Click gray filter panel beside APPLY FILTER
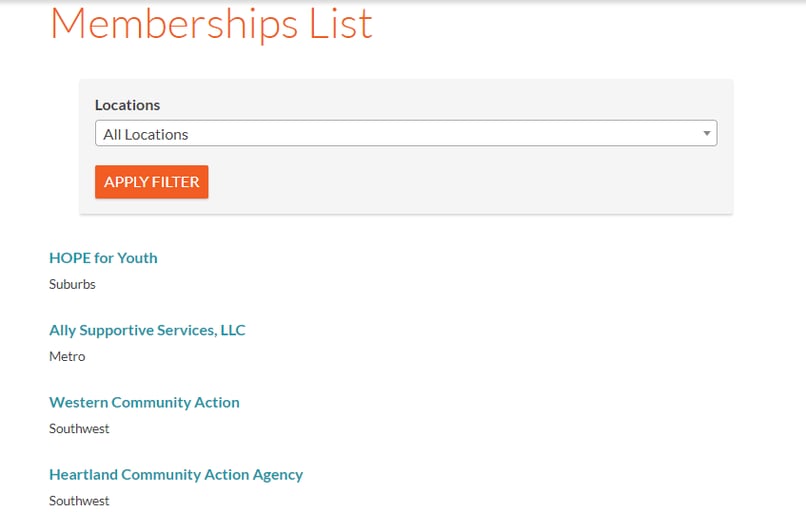Image resolution: width=806 pixels, height=512 pixels. click(463, 182)
